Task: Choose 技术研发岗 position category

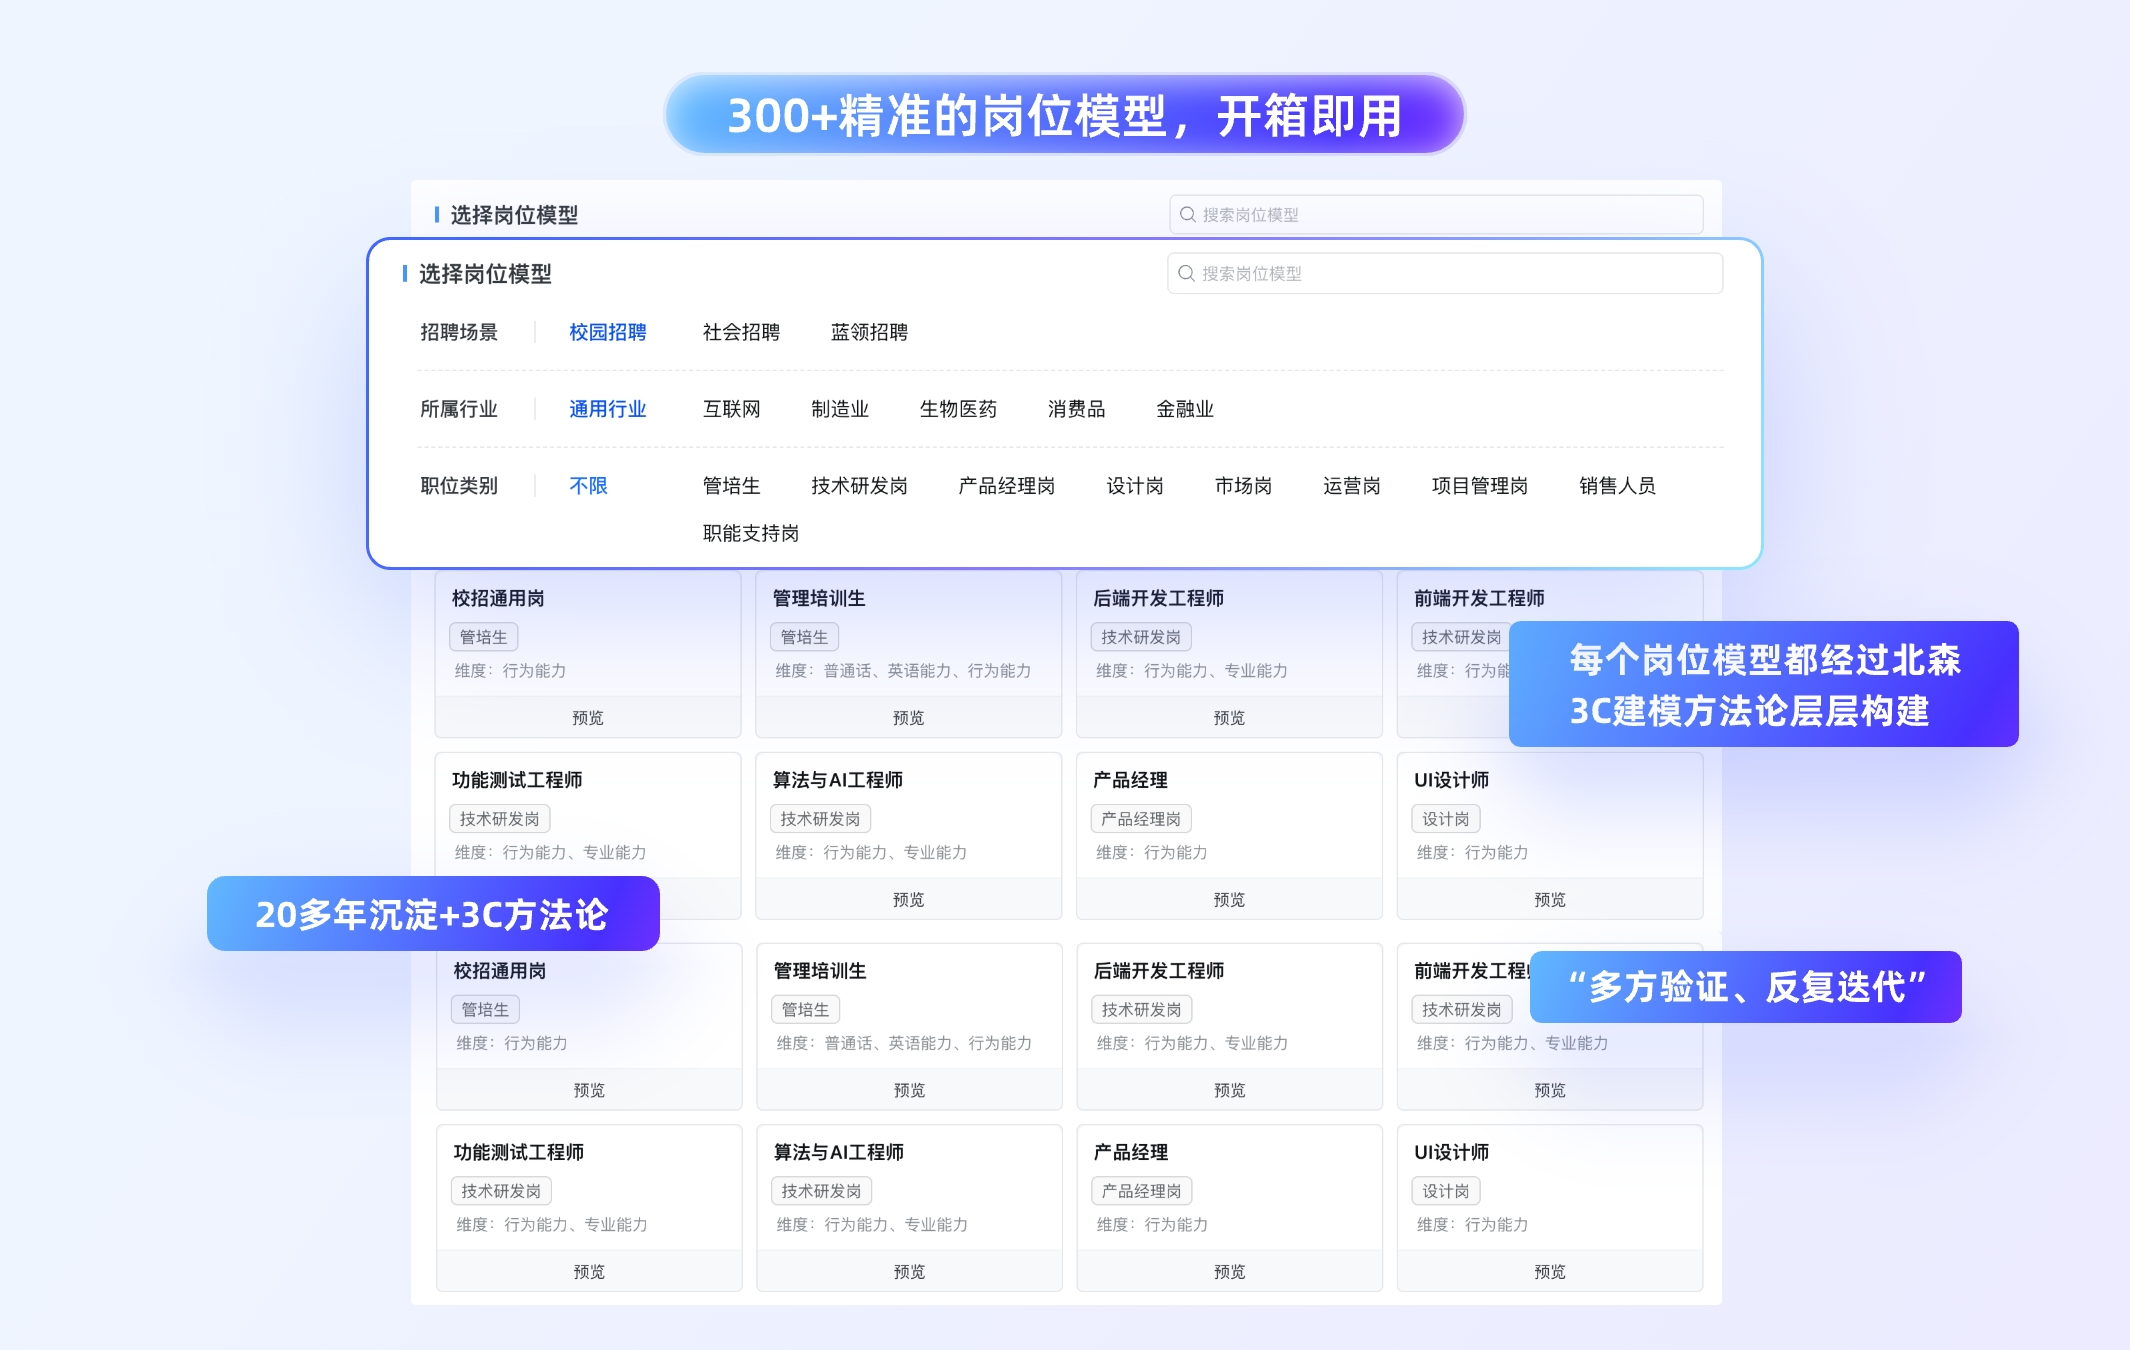Action: pyautogui.click(x=859, y=486)
